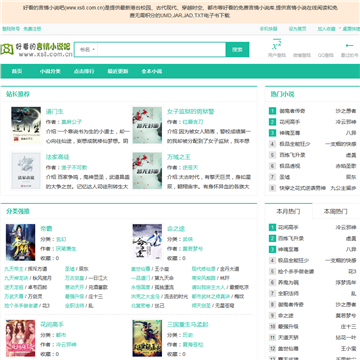The image size is (360, 360).
Task: Click the x² user login icon
Action: point(277,45)
